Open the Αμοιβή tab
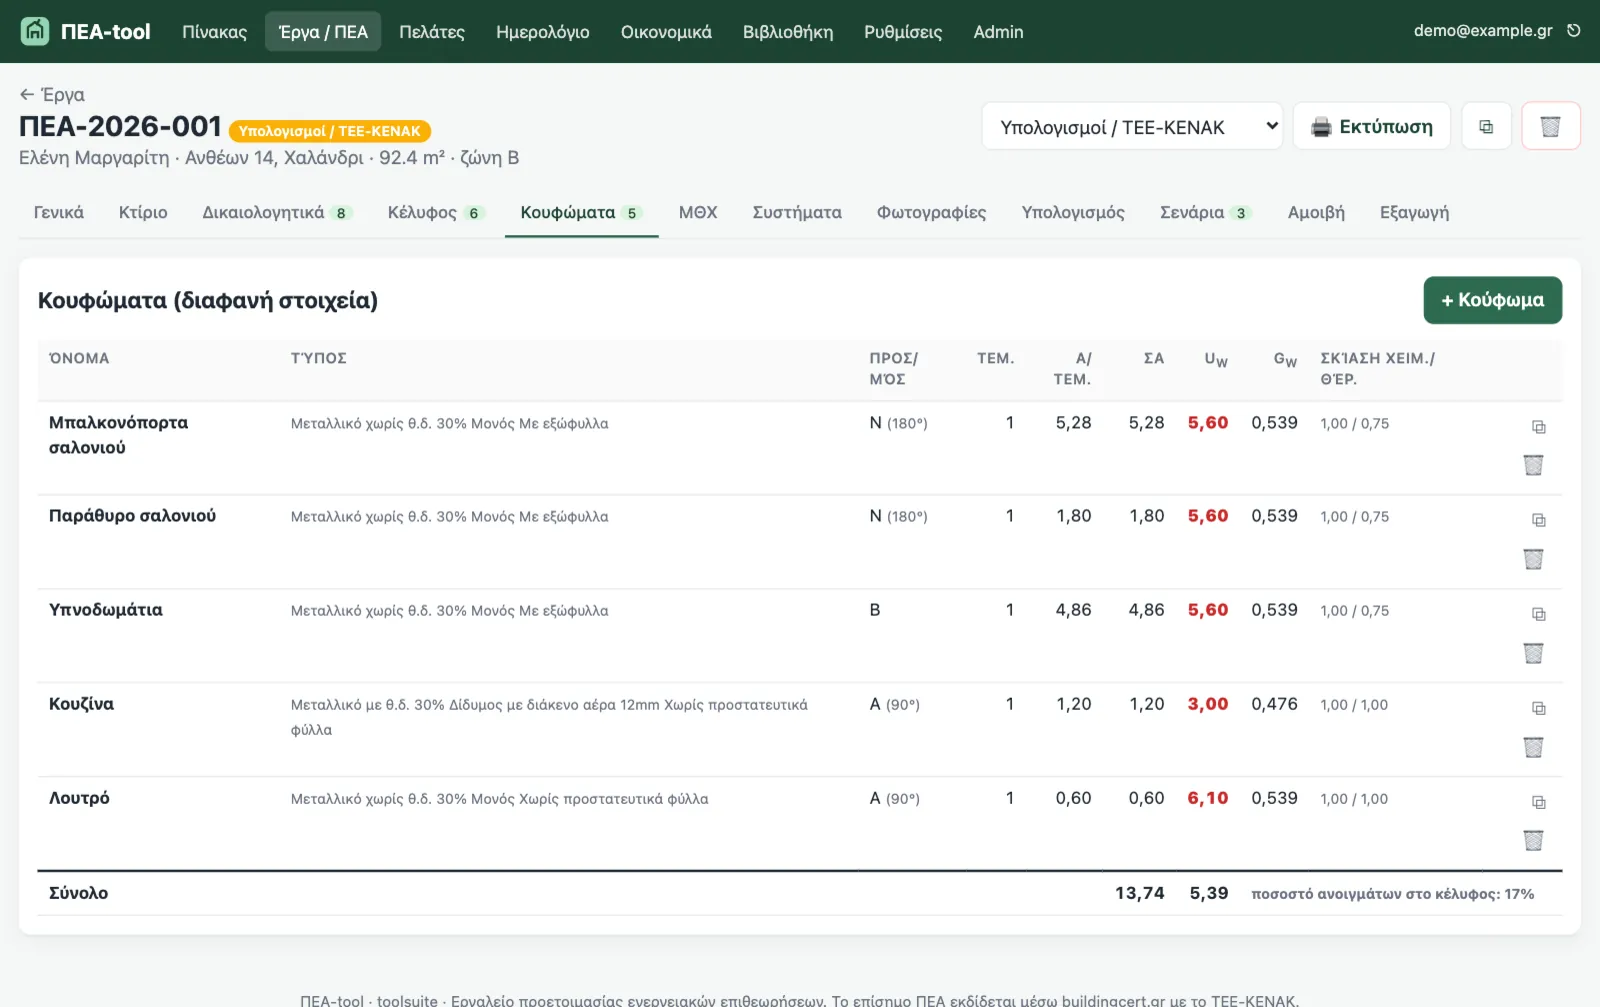This screenshot has height=1007, width=1600. coord(1316,212)
